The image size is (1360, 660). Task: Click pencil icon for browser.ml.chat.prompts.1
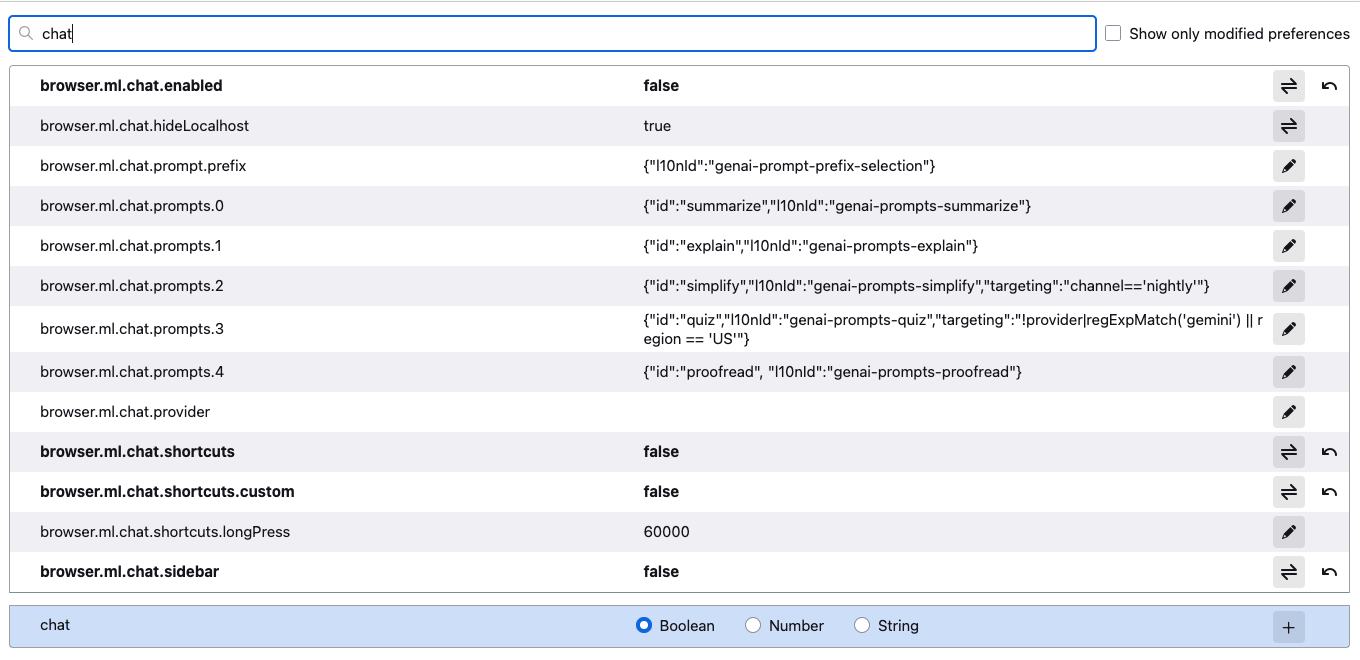1289,246
